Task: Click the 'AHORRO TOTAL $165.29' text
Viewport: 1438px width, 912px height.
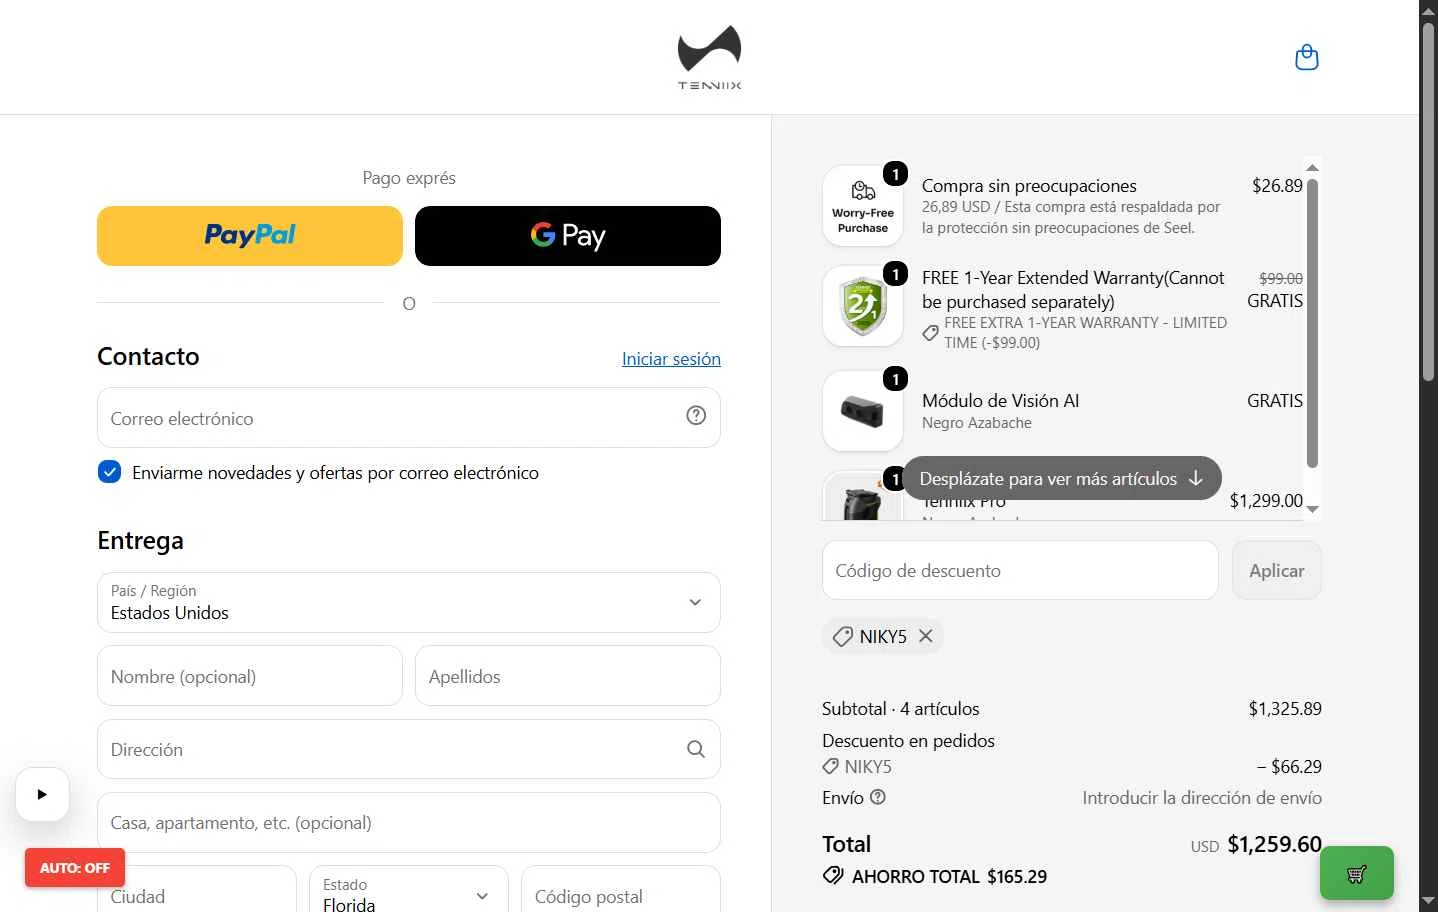Action: coord(949,877)
